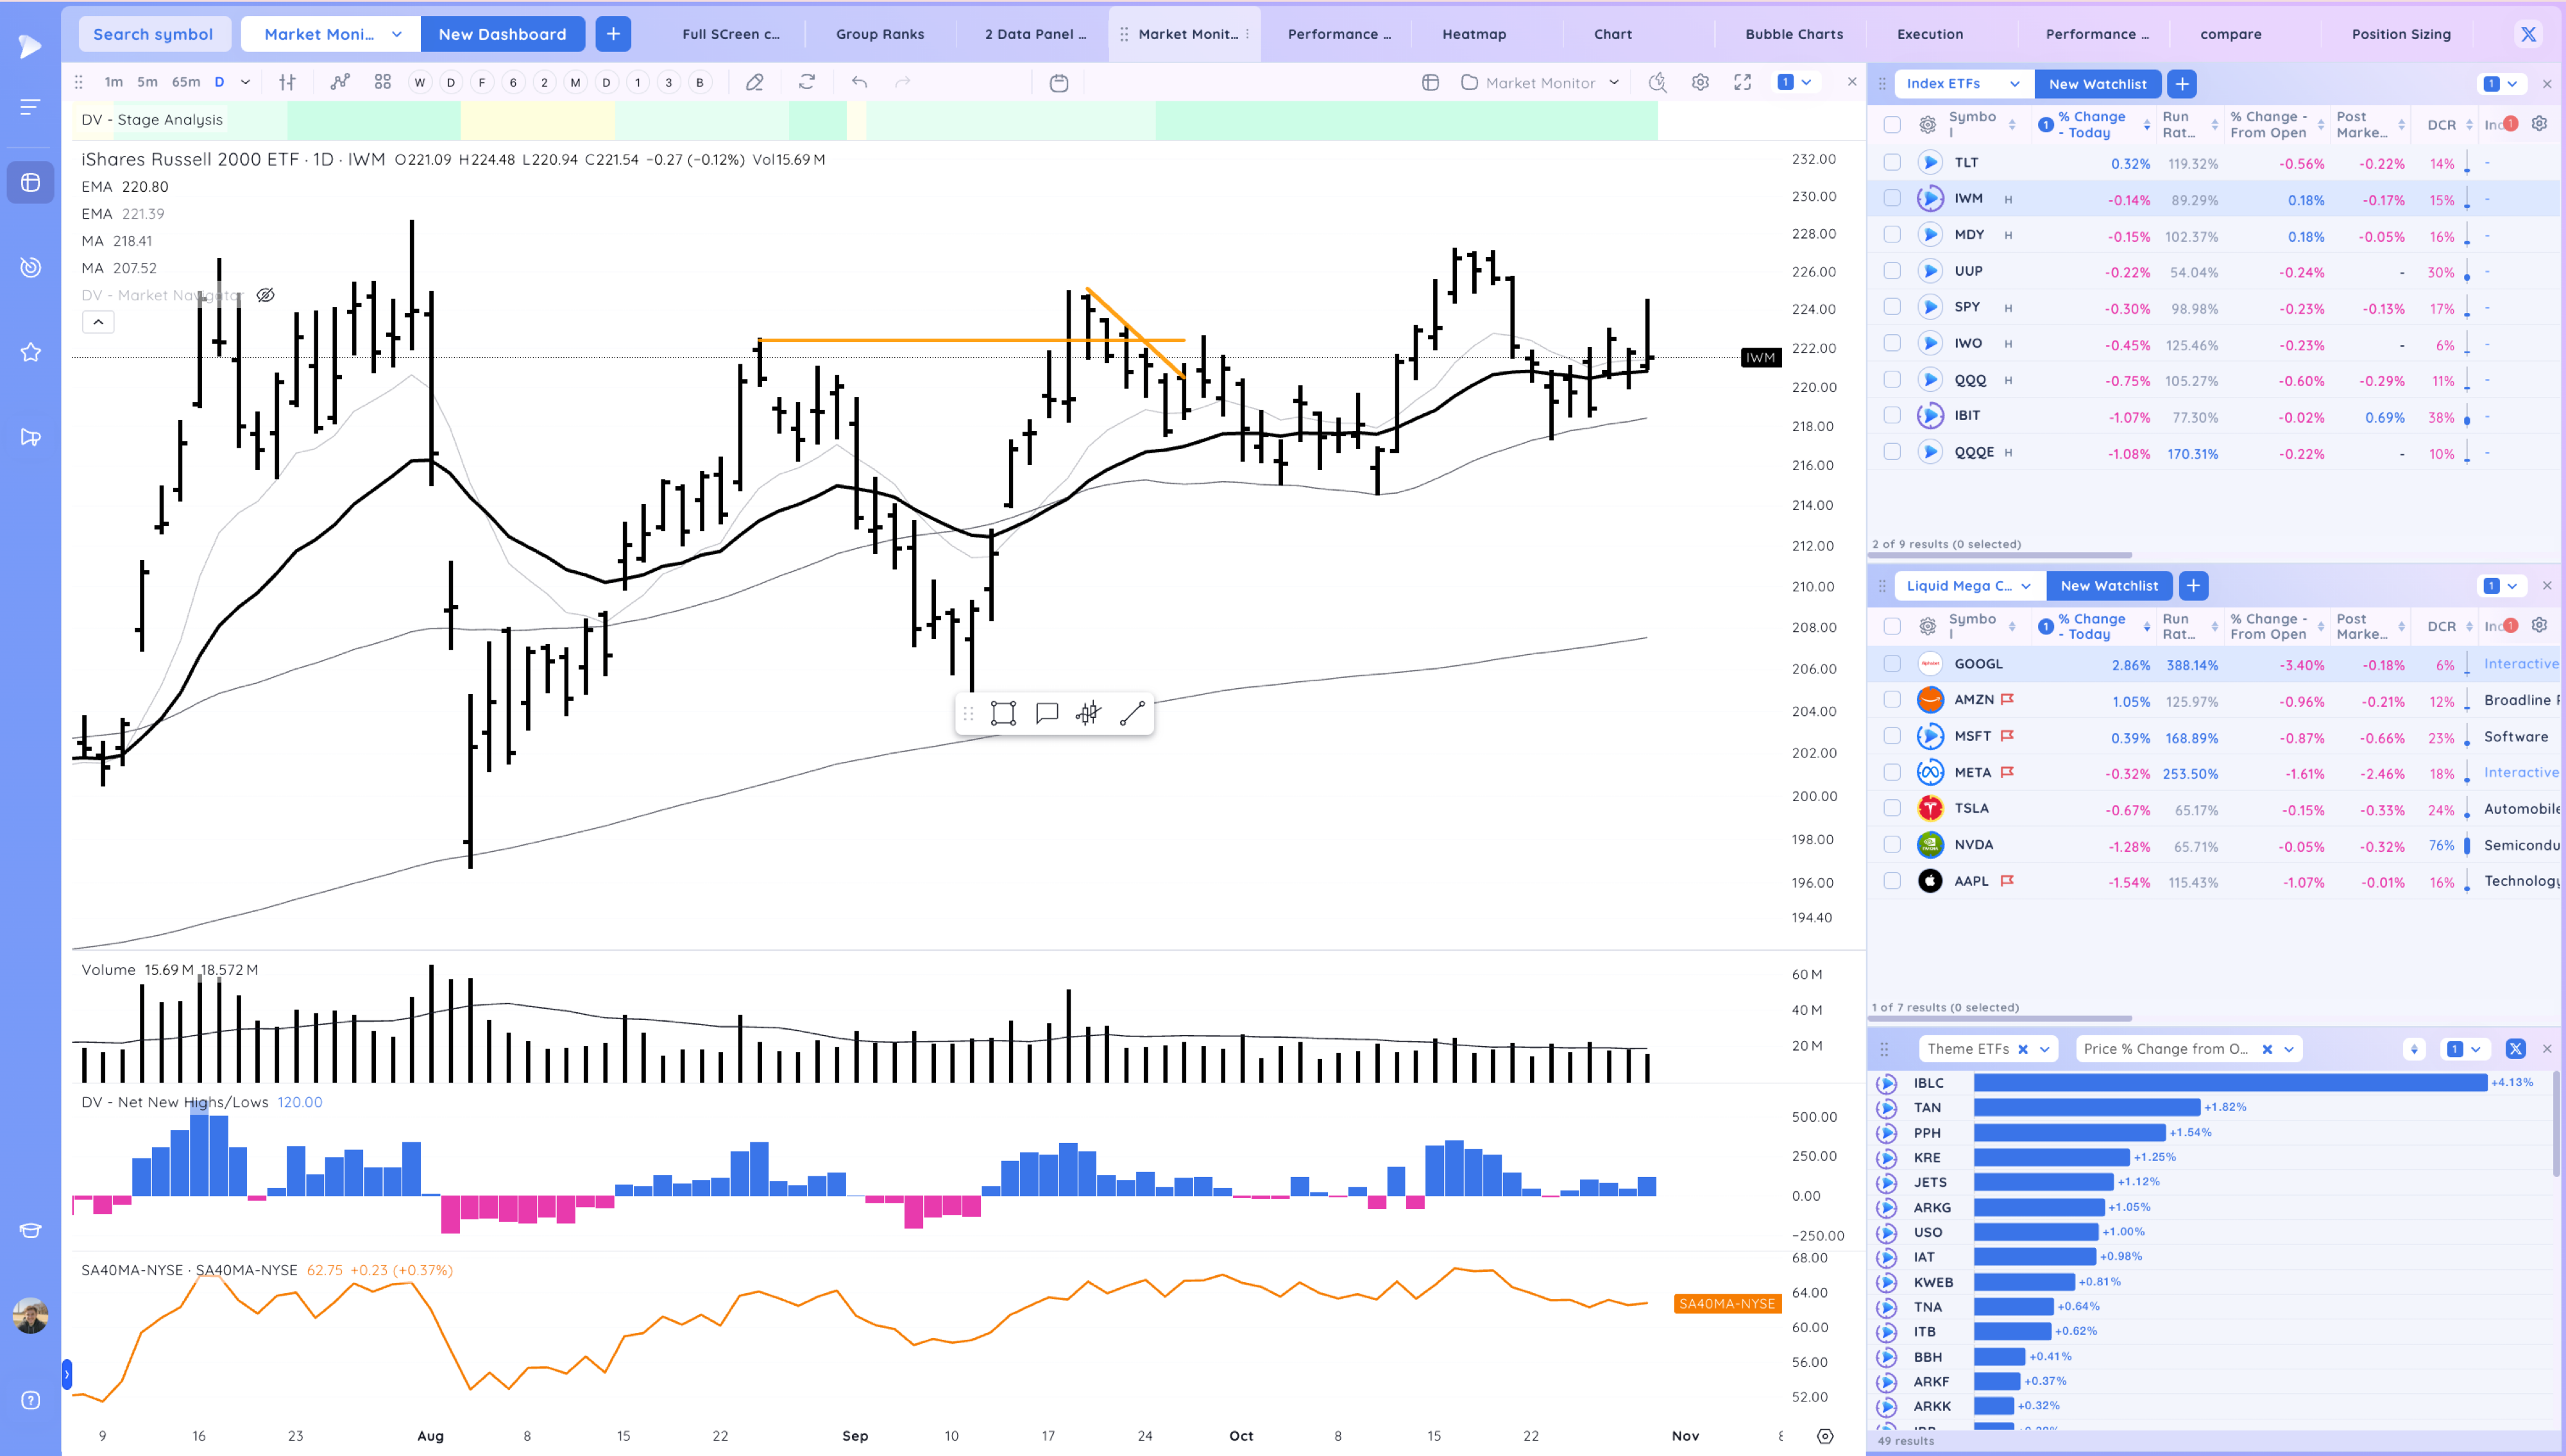Click the New Dashboard button

point(502,34)
